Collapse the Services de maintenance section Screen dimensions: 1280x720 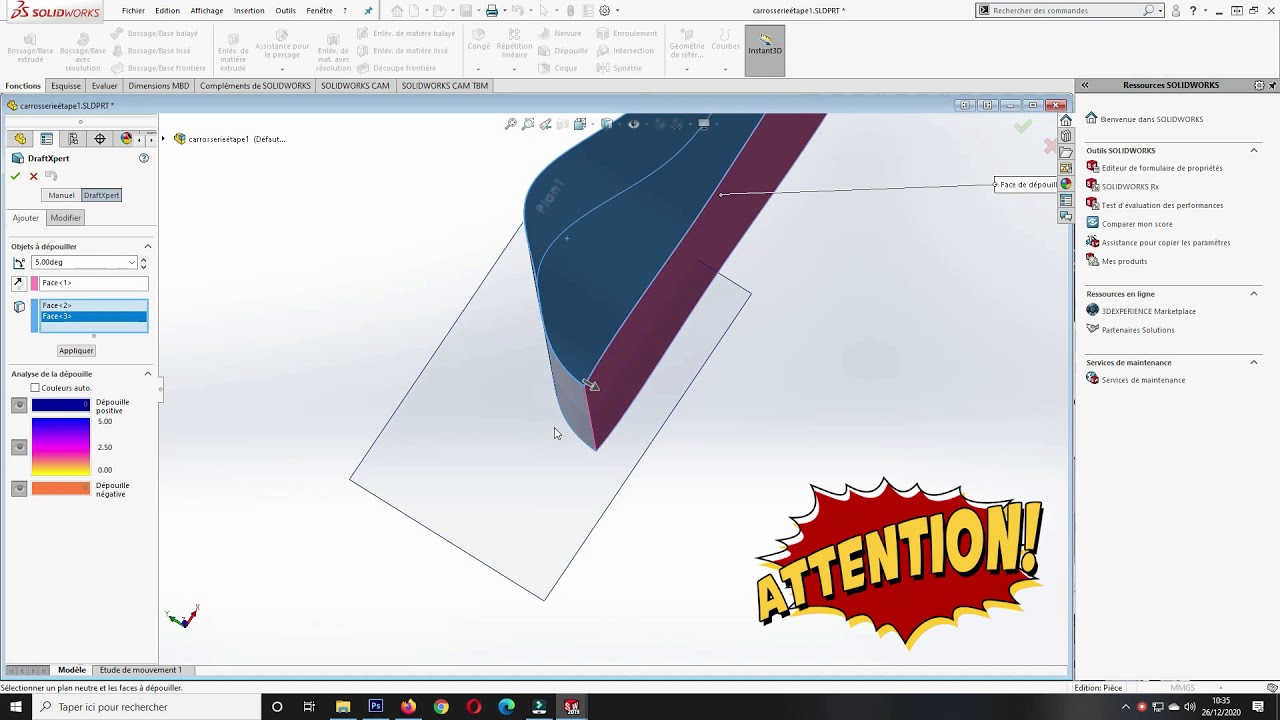click(1254, 362)
